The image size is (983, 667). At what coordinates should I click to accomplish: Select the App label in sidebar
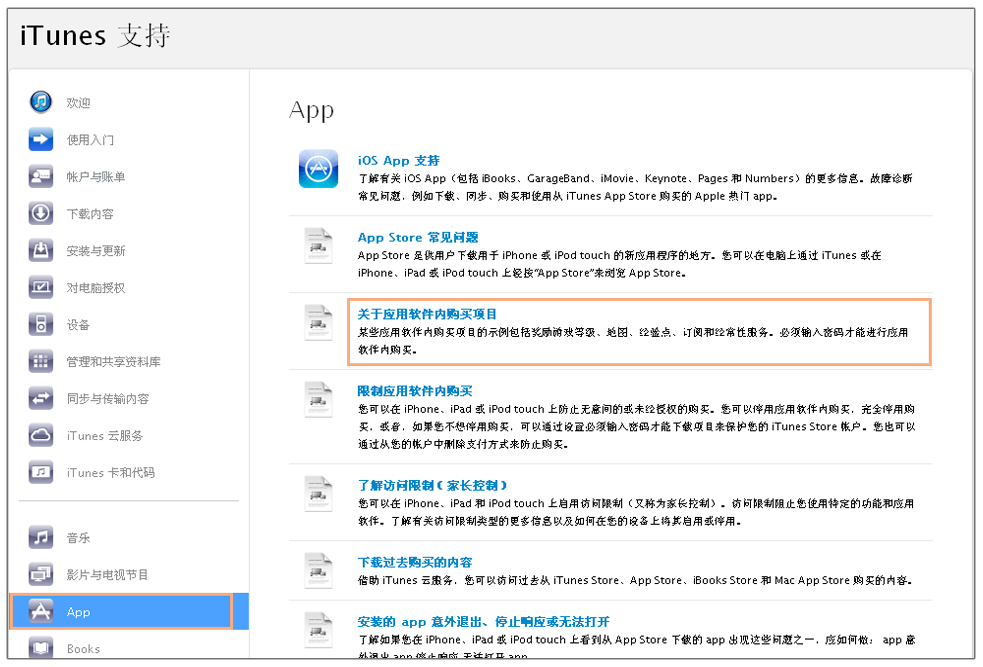coord(78,612)
